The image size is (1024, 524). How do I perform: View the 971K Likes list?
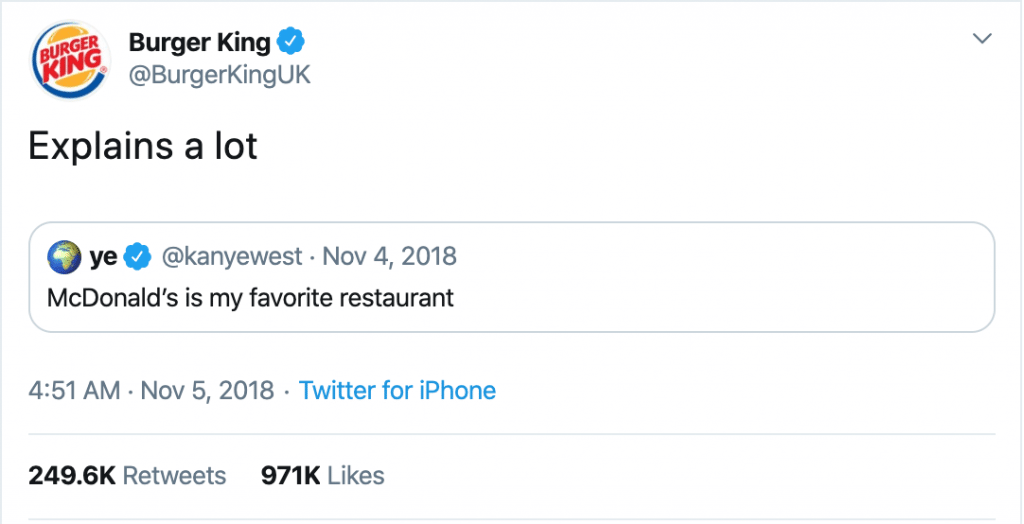[x=322, y=475]
